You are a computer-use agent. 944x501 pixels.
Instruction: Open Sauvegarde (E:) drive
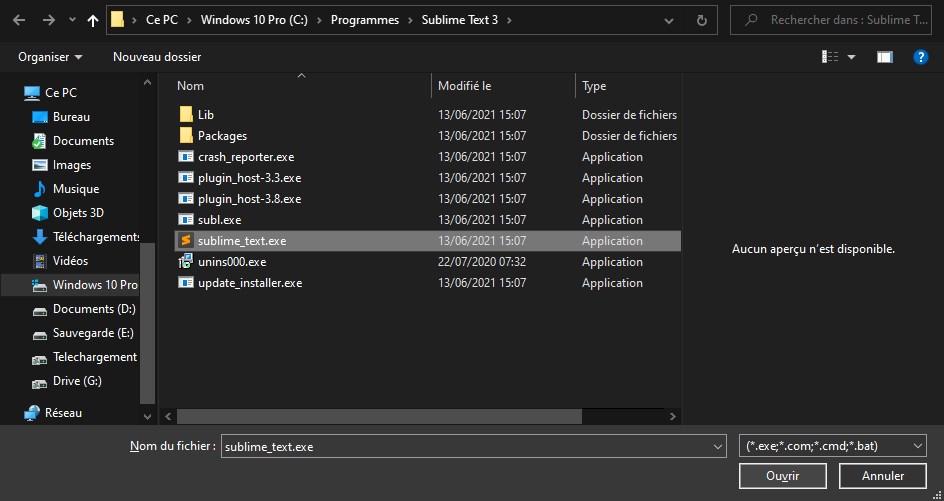(93, 333)
